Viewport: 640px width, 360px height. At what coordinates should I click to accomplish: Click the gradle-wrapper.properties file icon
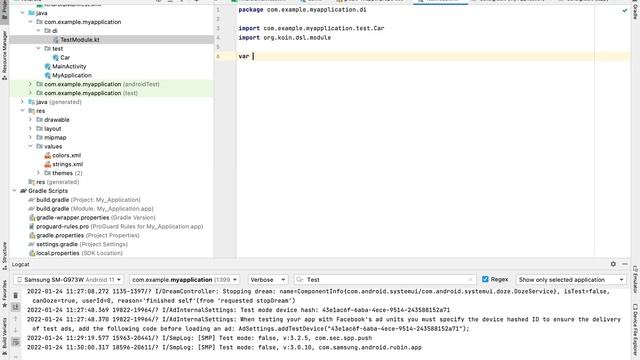click(32, 218)
